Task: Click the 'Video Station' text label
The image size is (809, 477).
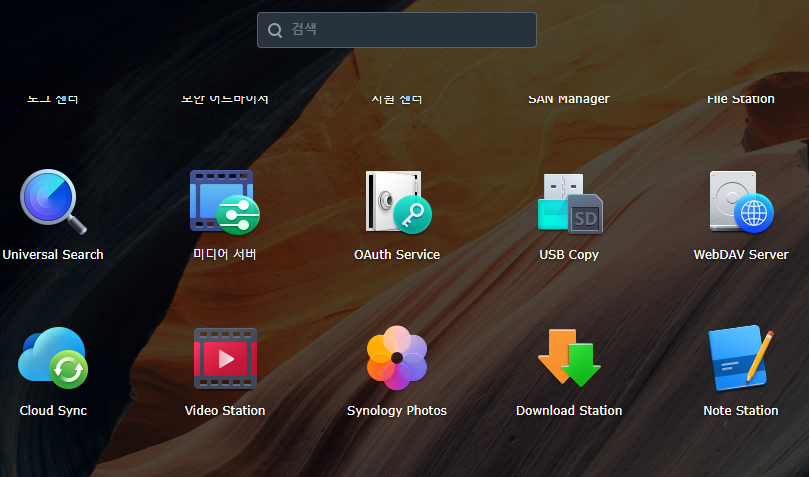Action: (225, 410)
